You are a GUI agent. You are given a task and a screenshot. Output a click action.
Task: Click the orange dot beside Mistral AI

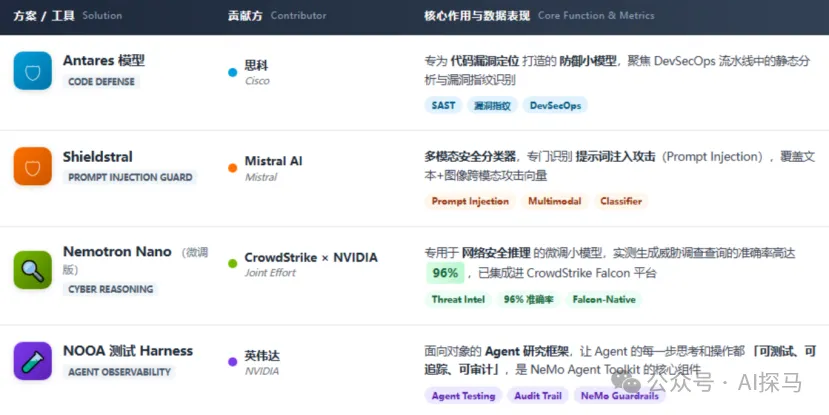pyautogui.click(x=233, y=168)
